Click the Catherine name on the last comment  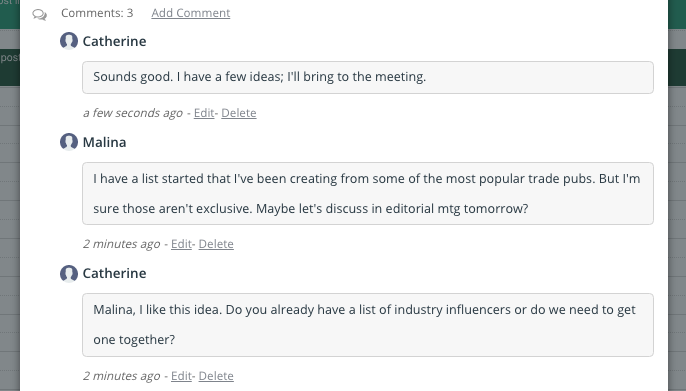(x=114, y=273)
